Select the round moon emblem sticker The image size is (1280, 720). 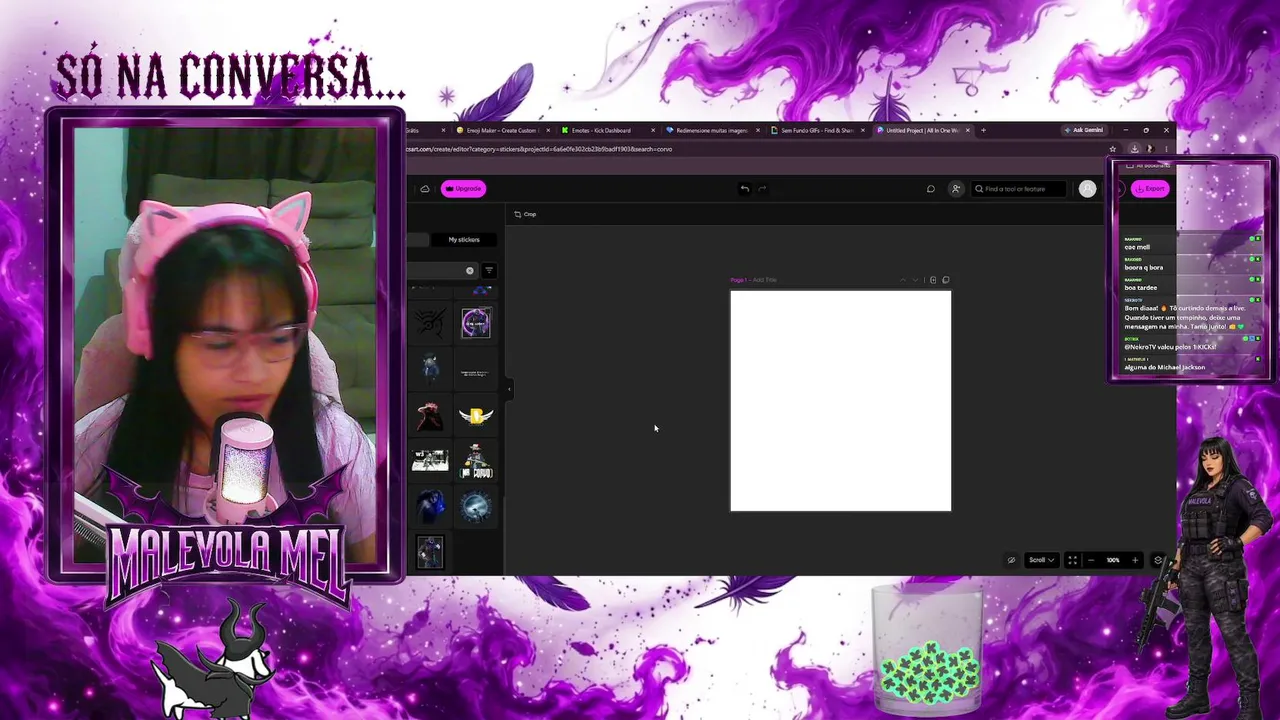point(476,506)
